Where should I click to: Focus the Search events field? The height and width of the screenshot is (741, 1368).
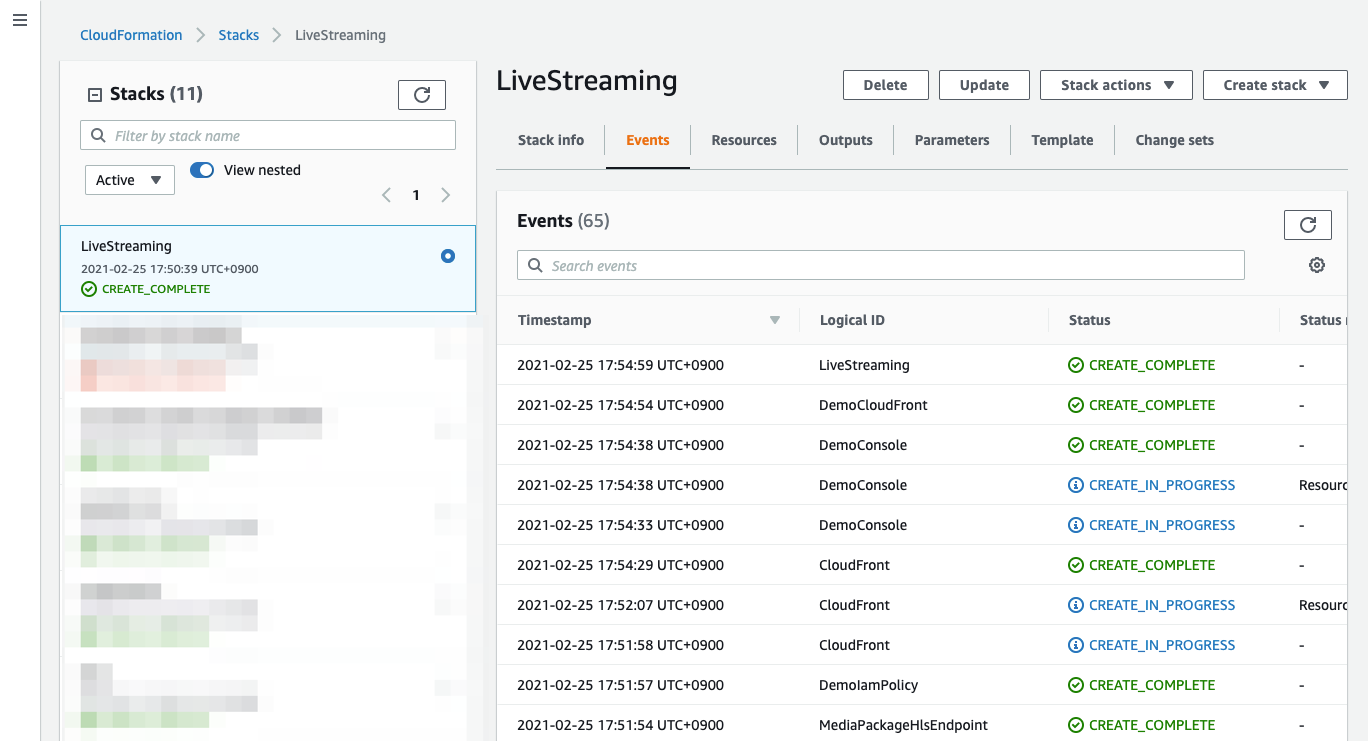881,265
